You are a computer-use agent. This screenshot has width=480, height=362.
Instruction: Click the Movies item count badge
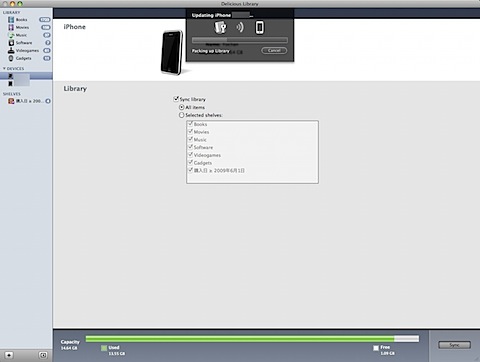point(46,27)
